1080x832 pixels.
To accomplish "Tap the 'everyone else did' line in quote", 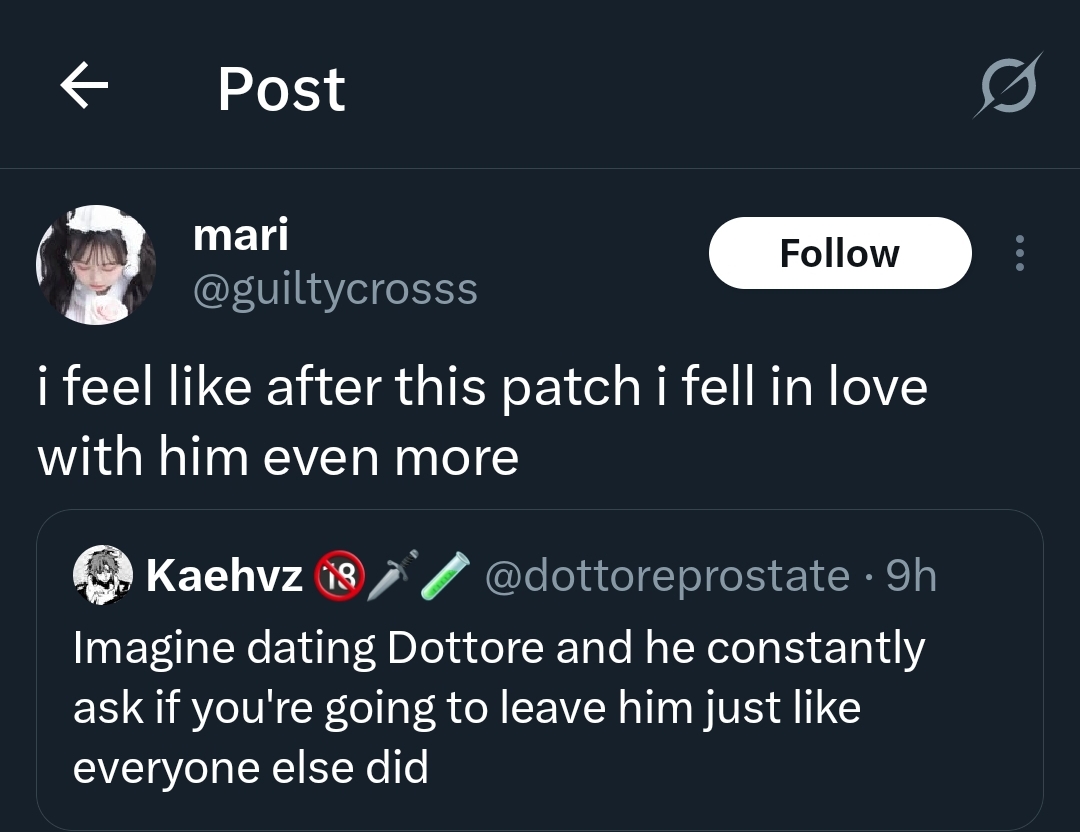I will [250, 767].
